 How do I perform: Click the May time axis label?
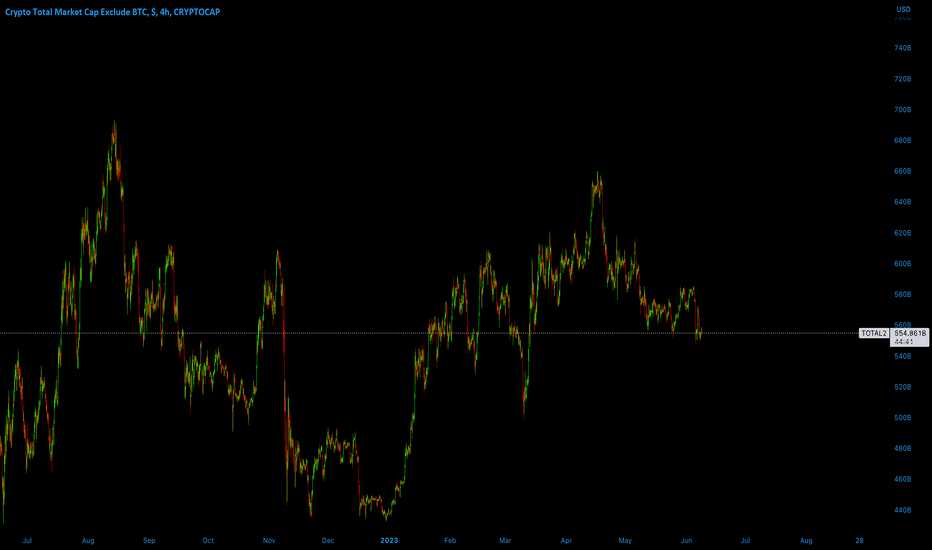click(625, 540)
